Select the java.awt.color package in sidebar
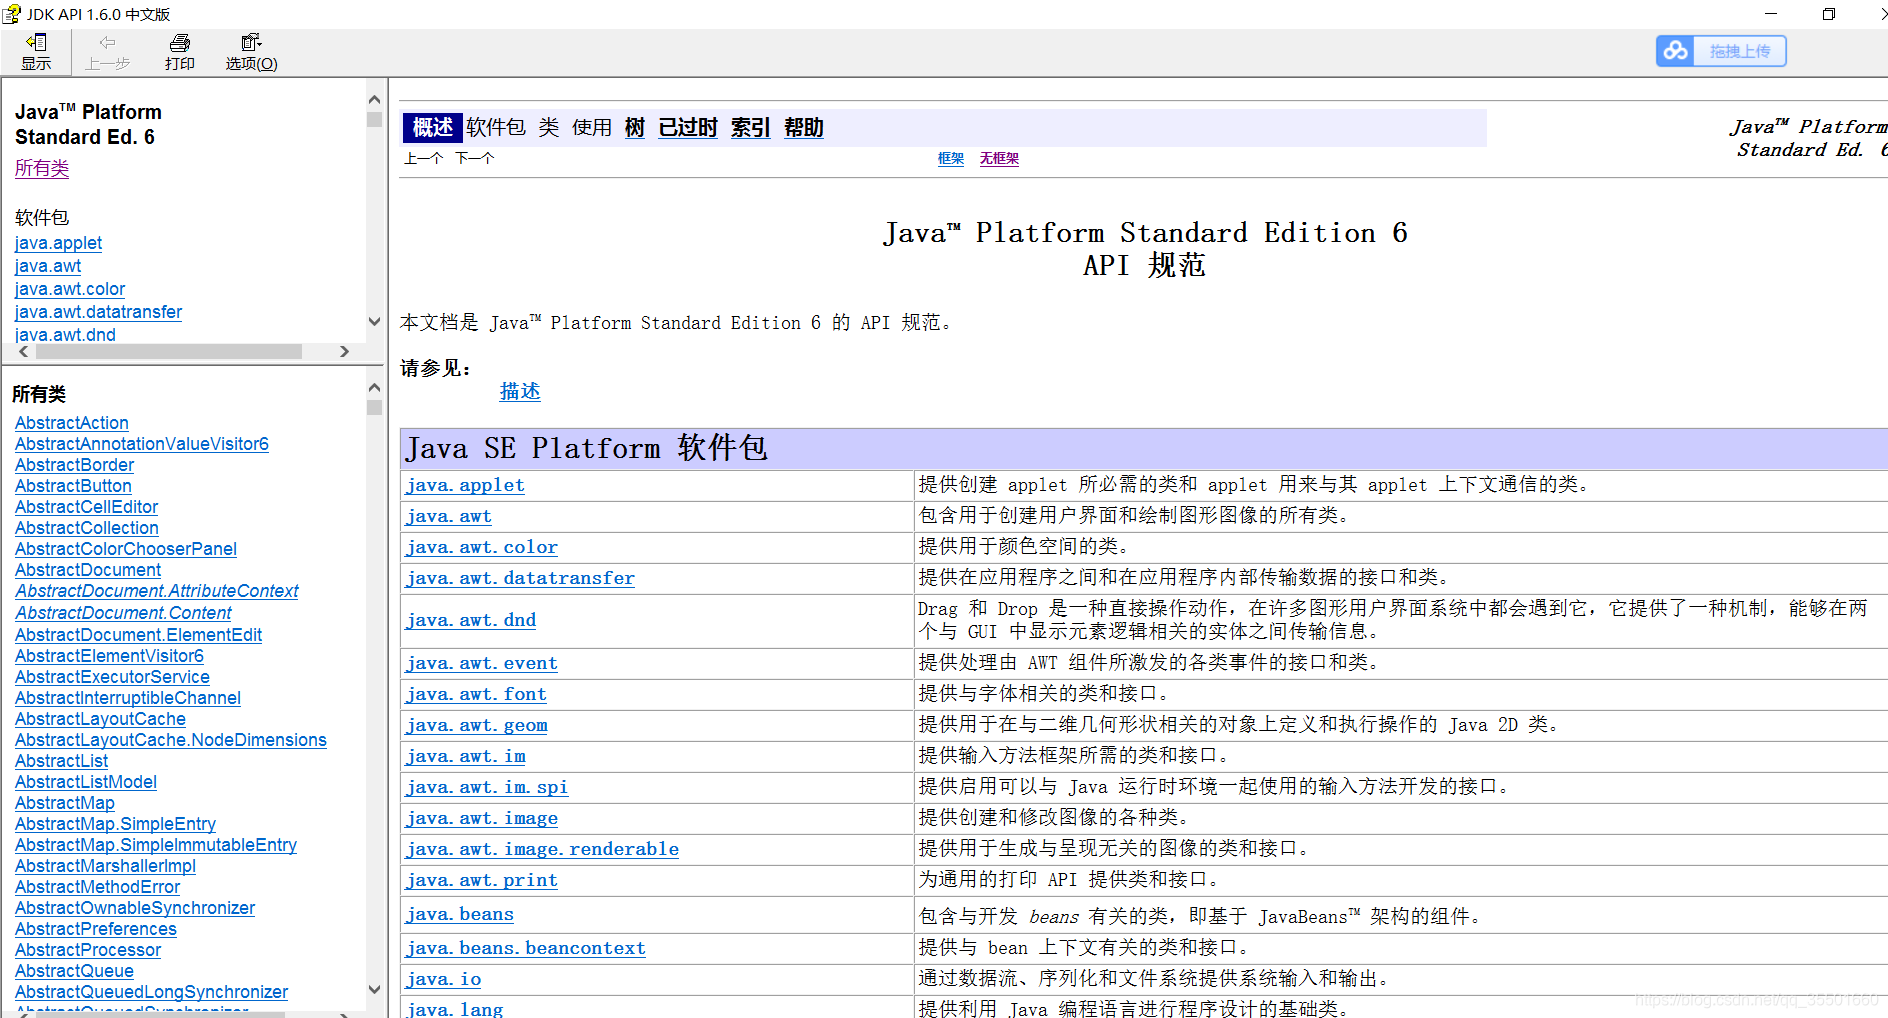The width and height of the screenshot is (1888, 1018). coord(69,289)
